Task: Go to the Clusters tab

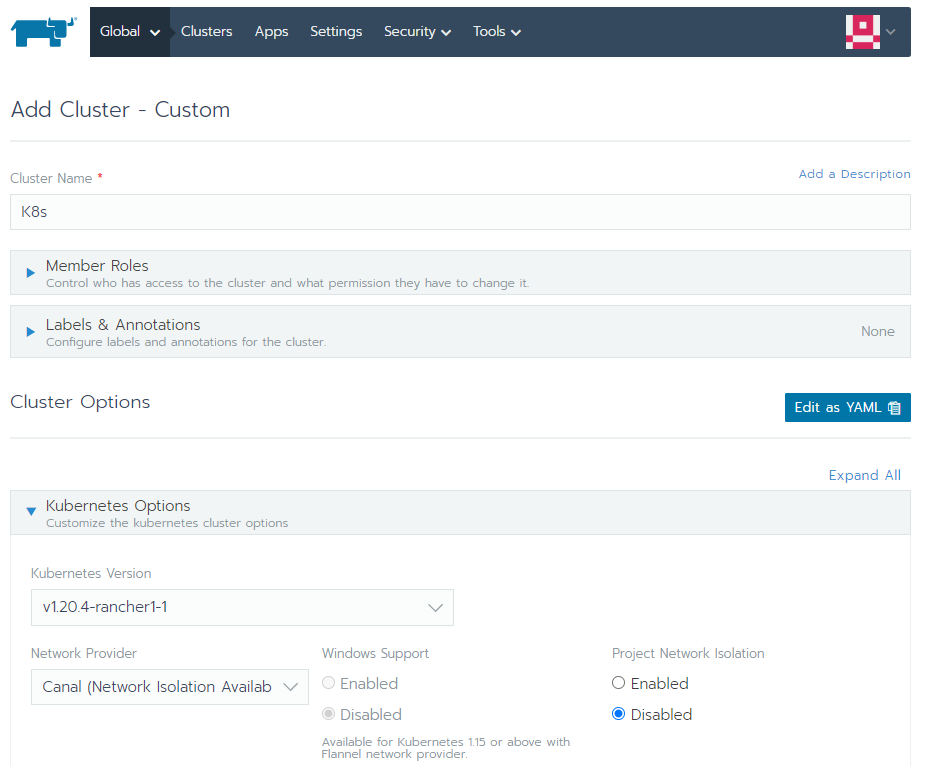Action: click(x=207, y=31)
